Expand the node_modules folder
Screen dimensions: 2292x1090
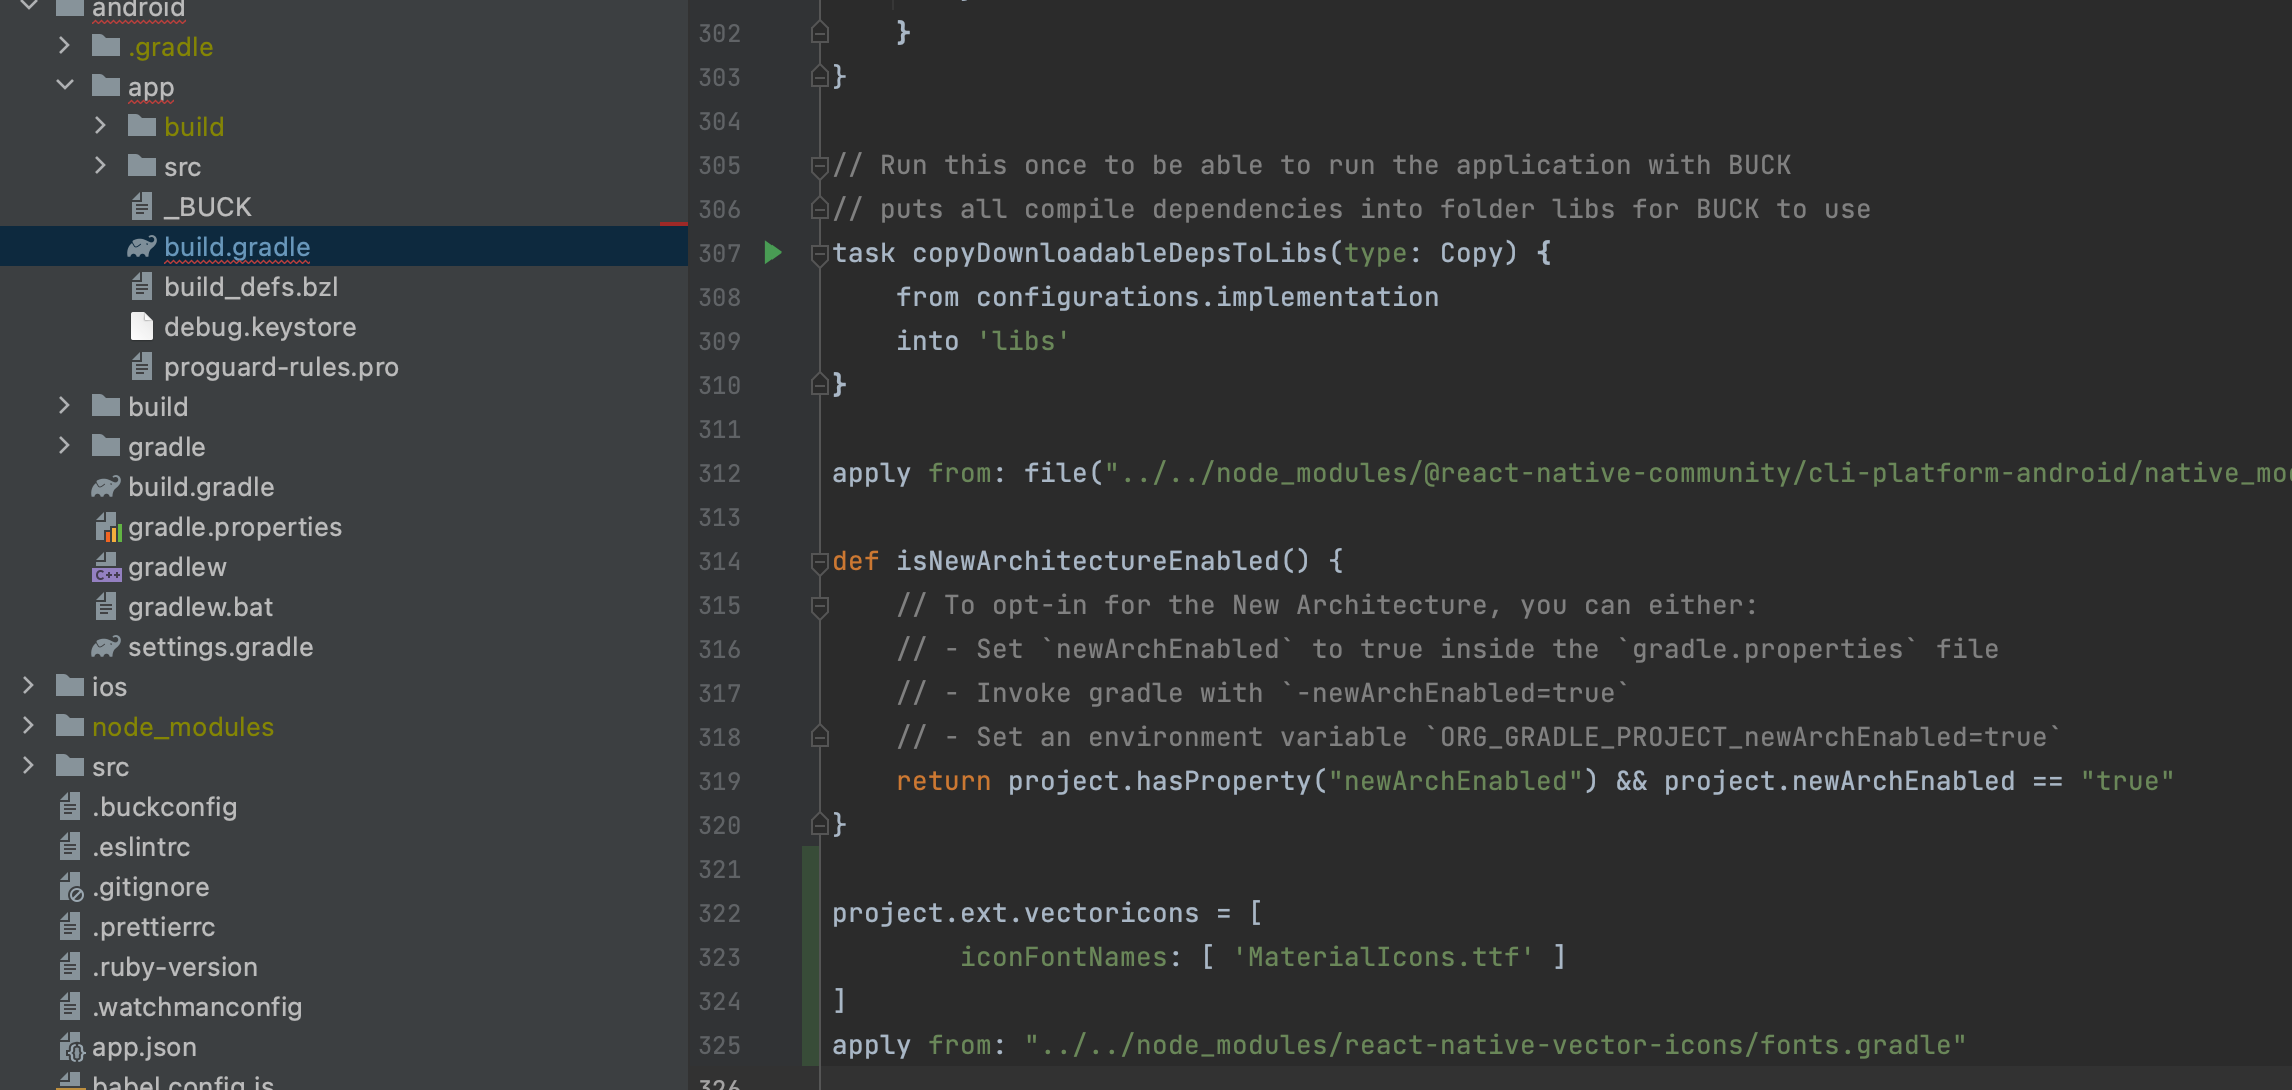point(28,726)
